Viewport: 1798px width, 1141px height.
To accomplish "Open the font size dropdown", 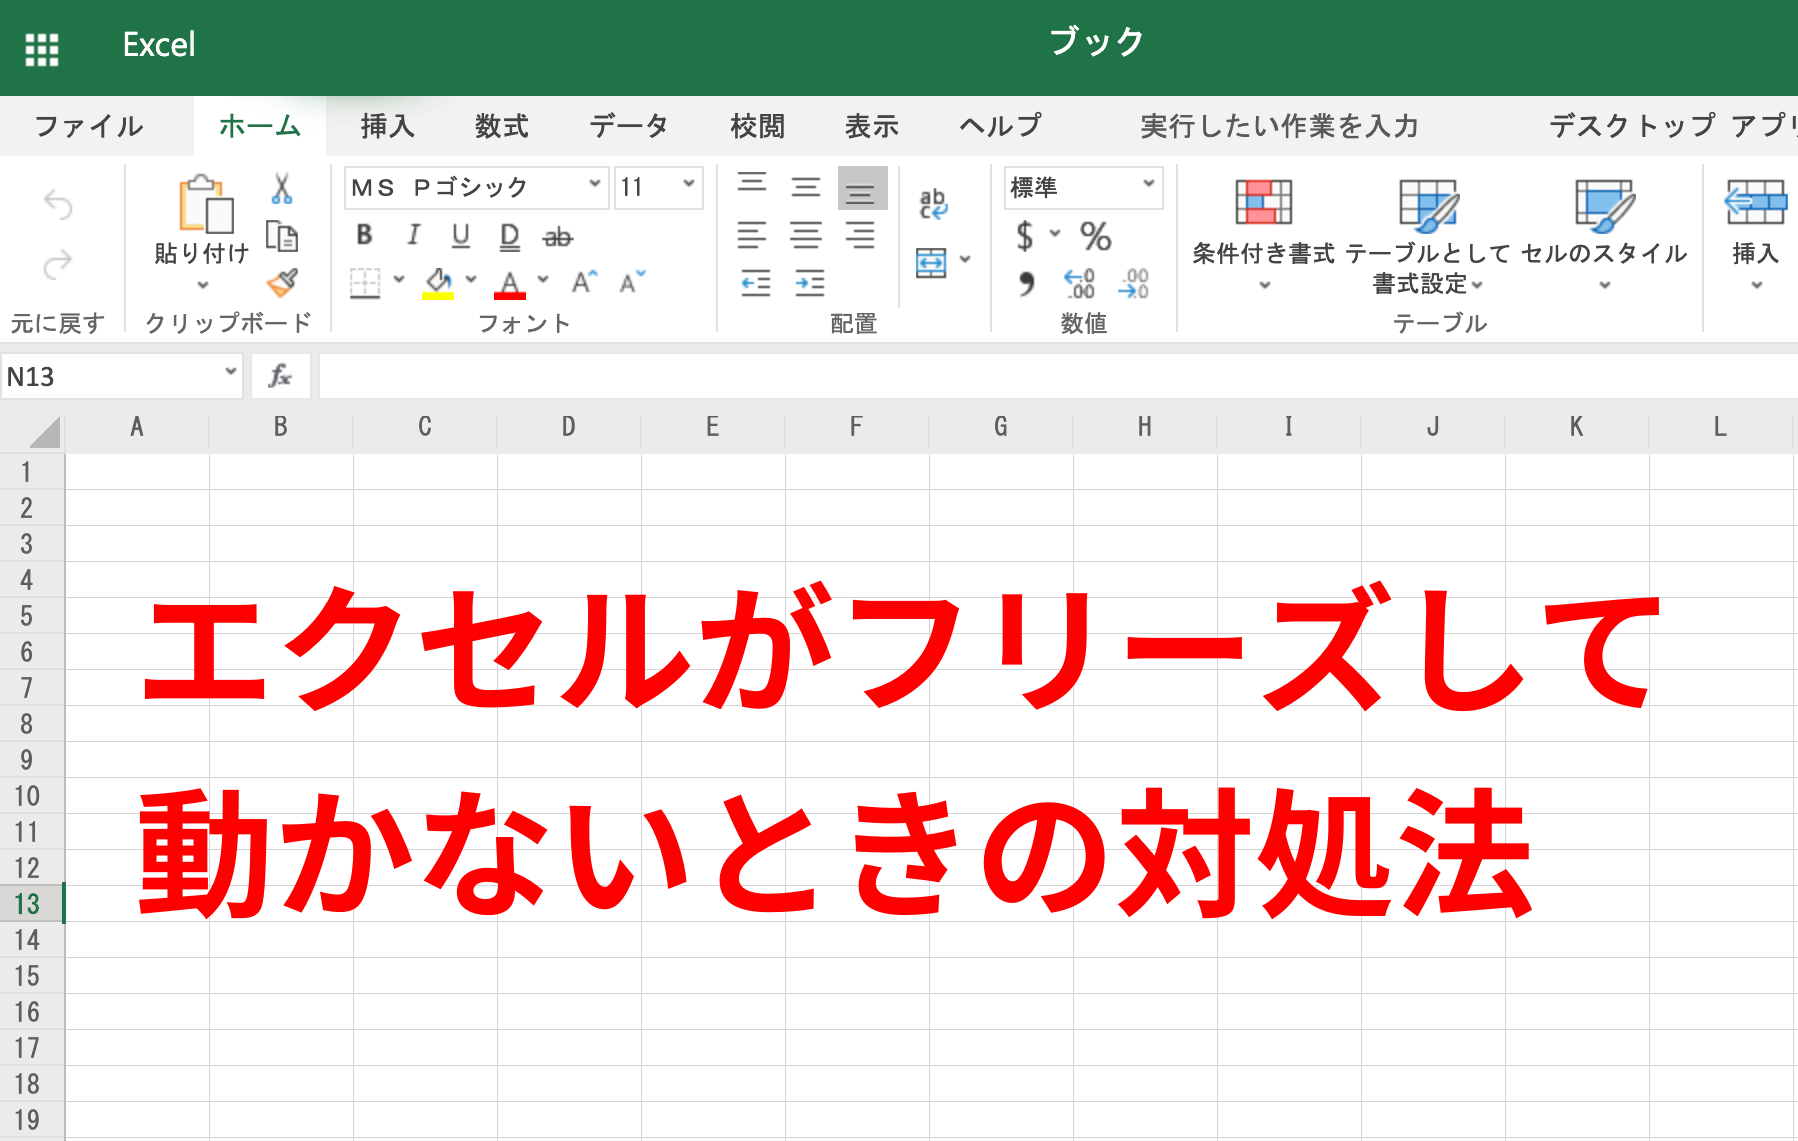I will pyautogui.click(x=687, y=186).
